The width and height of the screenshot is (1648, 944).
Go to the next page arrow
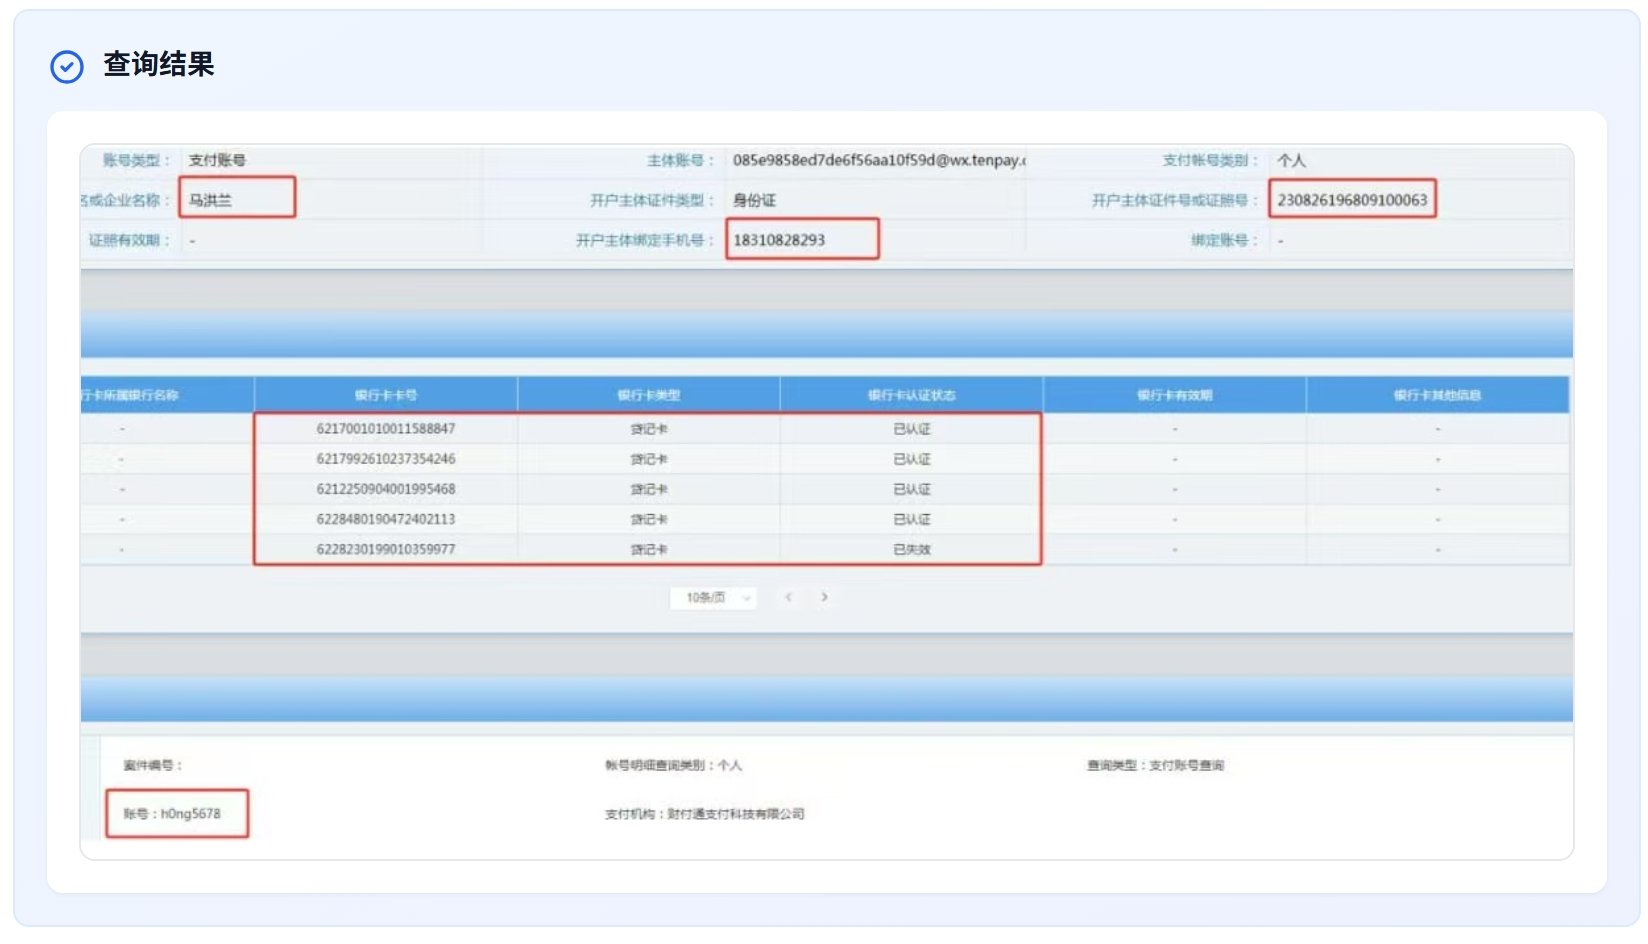pos(824,597)
